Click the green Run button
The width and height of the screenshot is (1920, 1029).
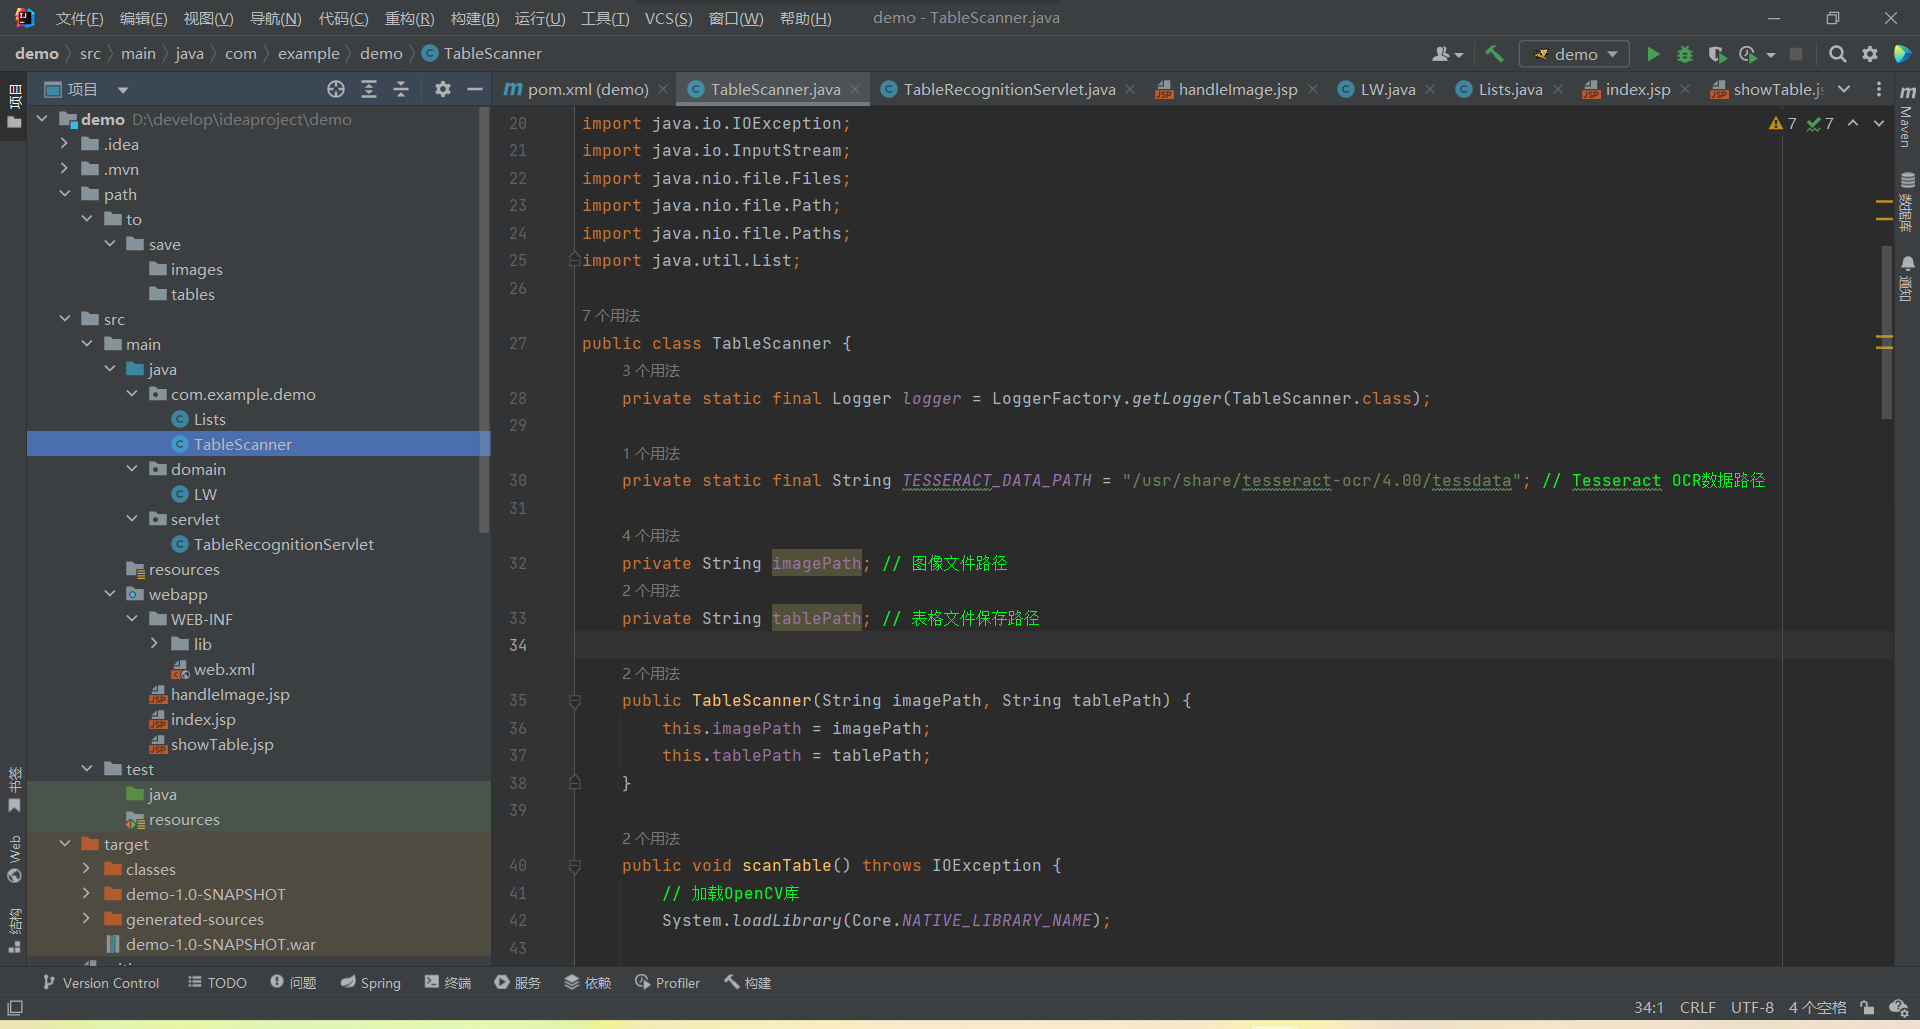(x=1653, y=54)
